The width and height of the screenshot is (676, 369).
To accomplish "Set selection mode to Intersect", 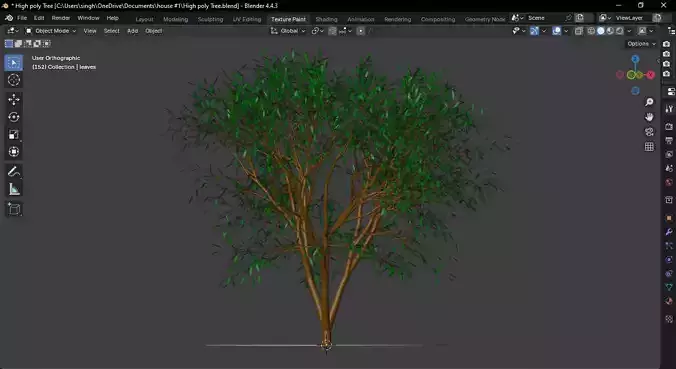I will 47,44.
